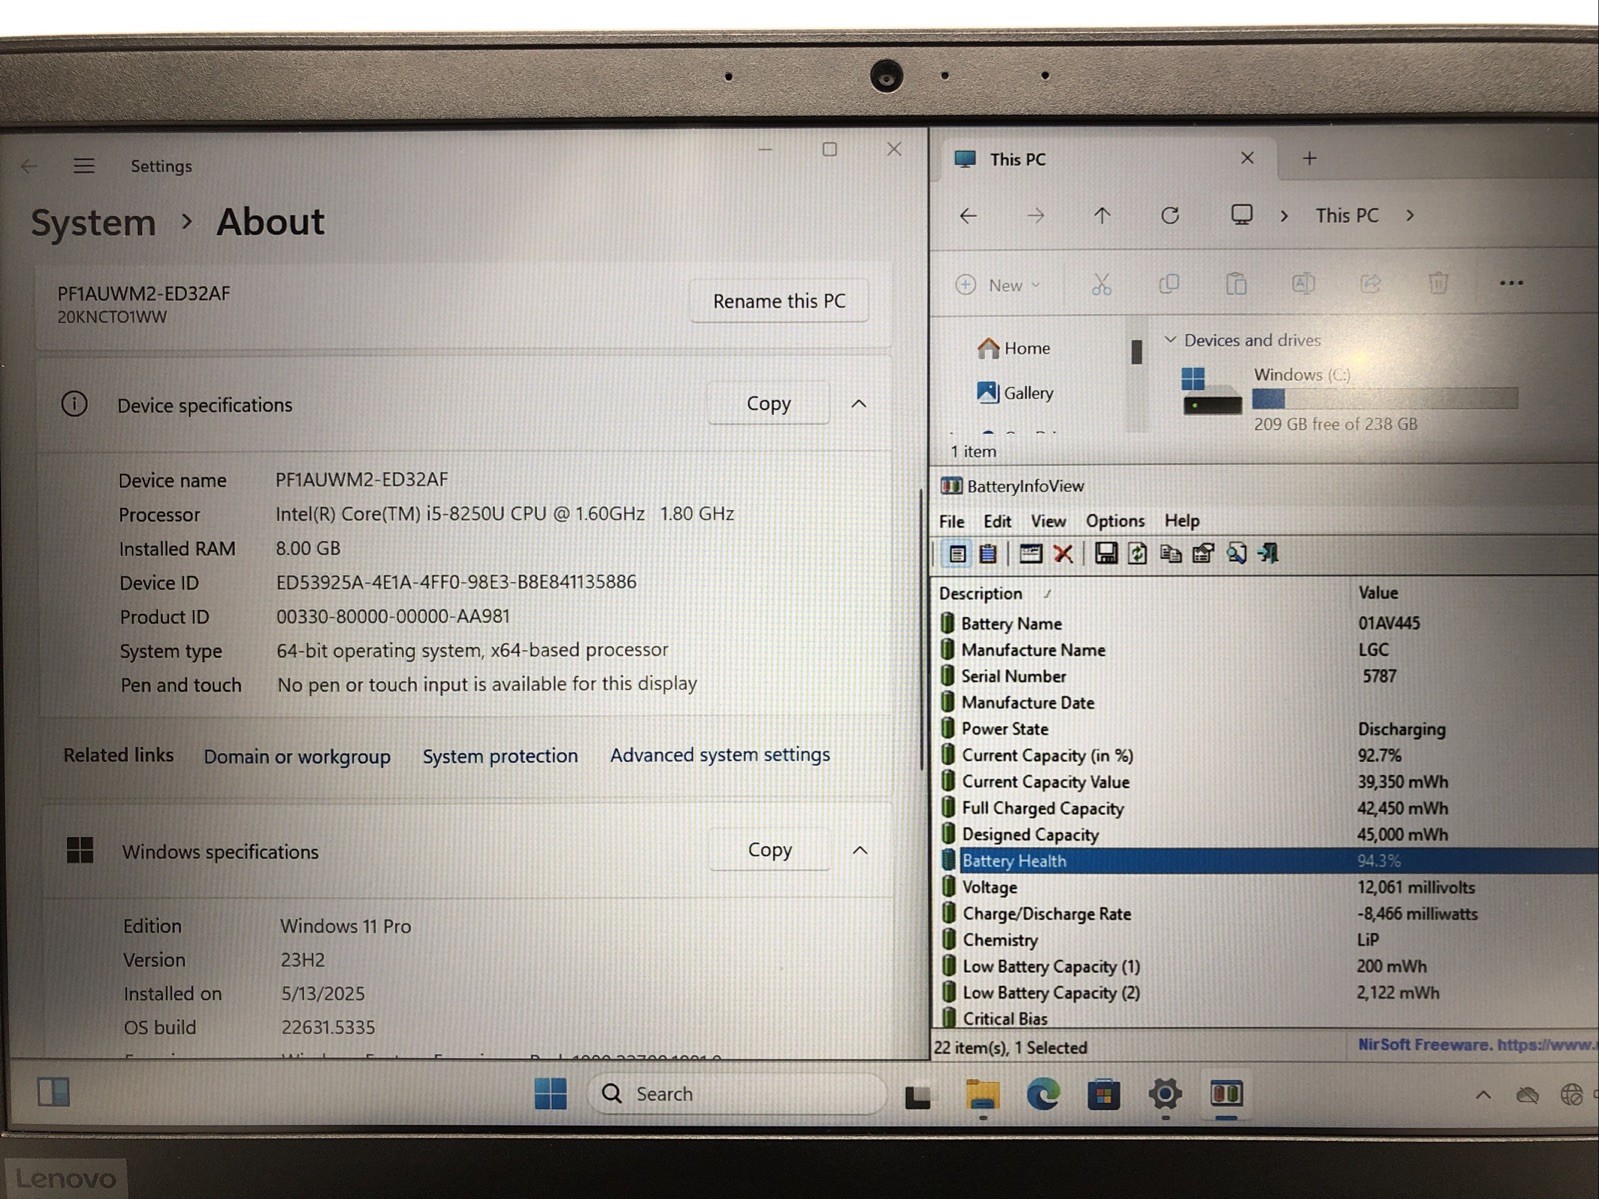This screenshot has width=1599, height=1199.
Task: Open Microsoft Store from taskbar
Action: [x=1104, y=1094]
